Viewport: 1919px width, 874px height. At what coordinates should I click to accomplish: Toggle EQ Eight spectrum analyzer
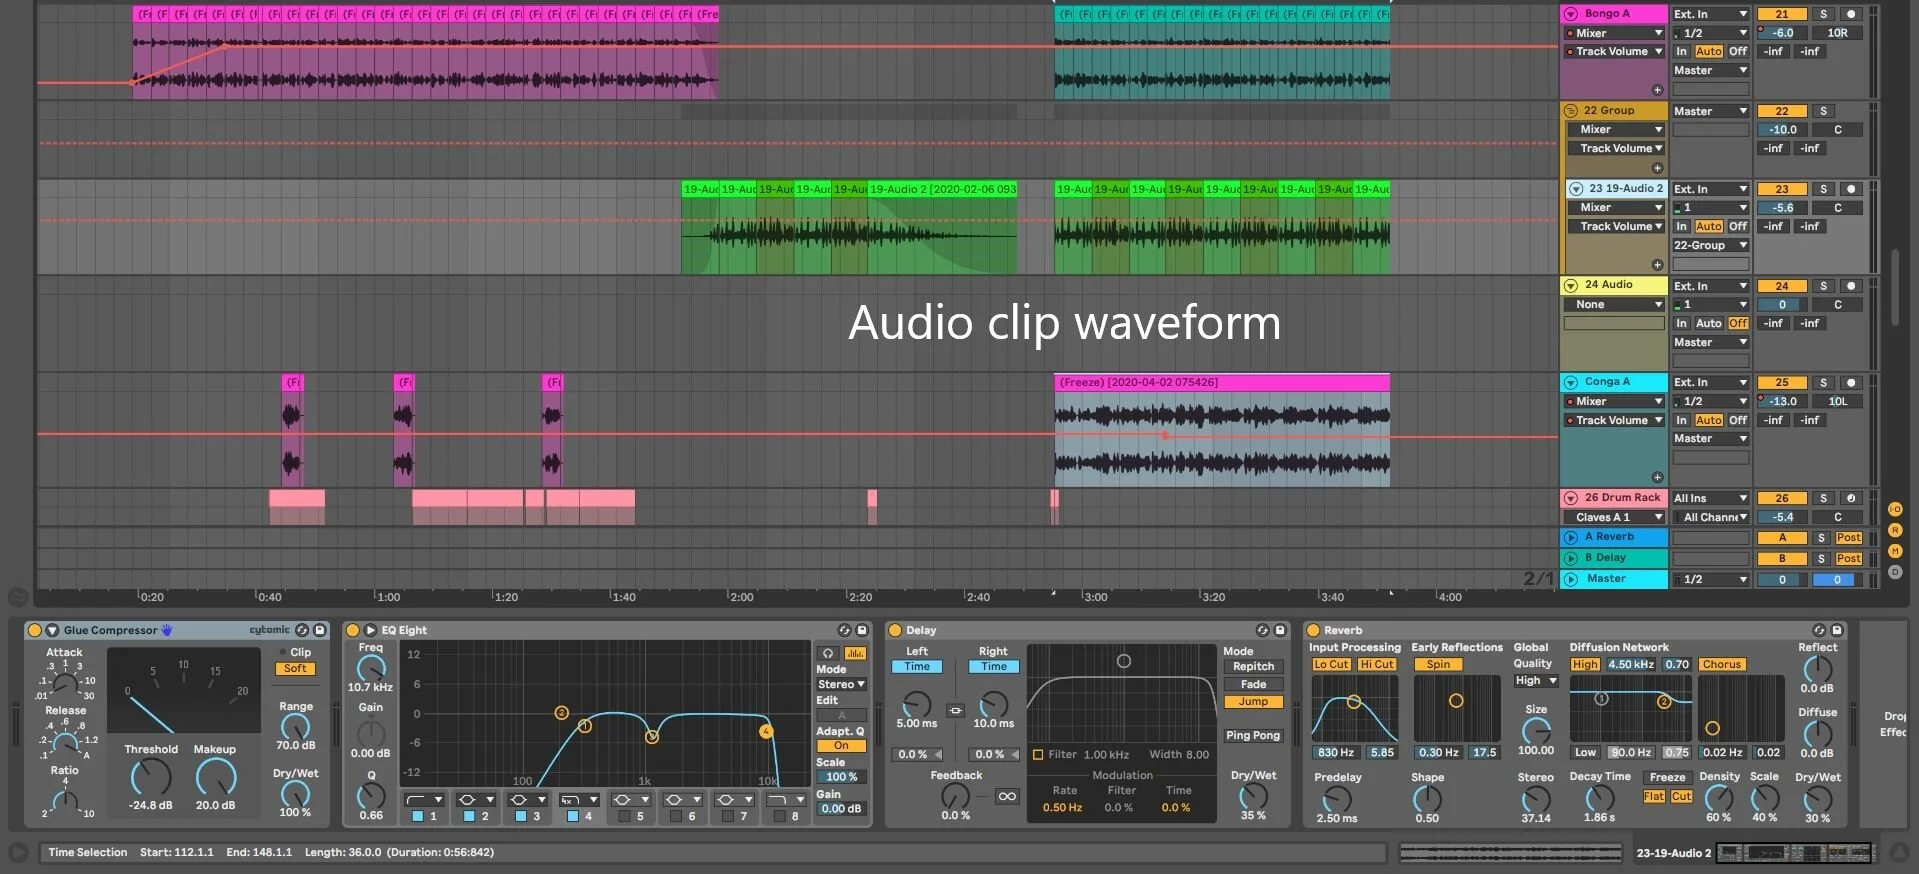pyautogui.click(x=855, y=654)
